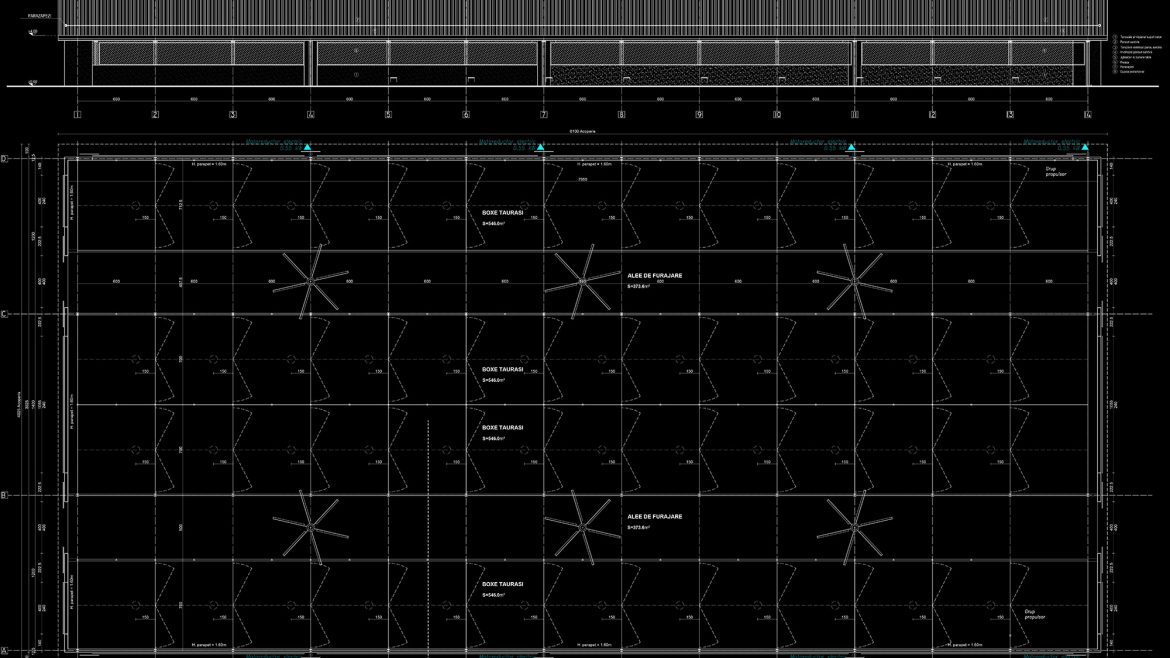Select the numbered materials legend beside the elevation
This screenshot has height=658, width=1170.
click(1139, 54)
